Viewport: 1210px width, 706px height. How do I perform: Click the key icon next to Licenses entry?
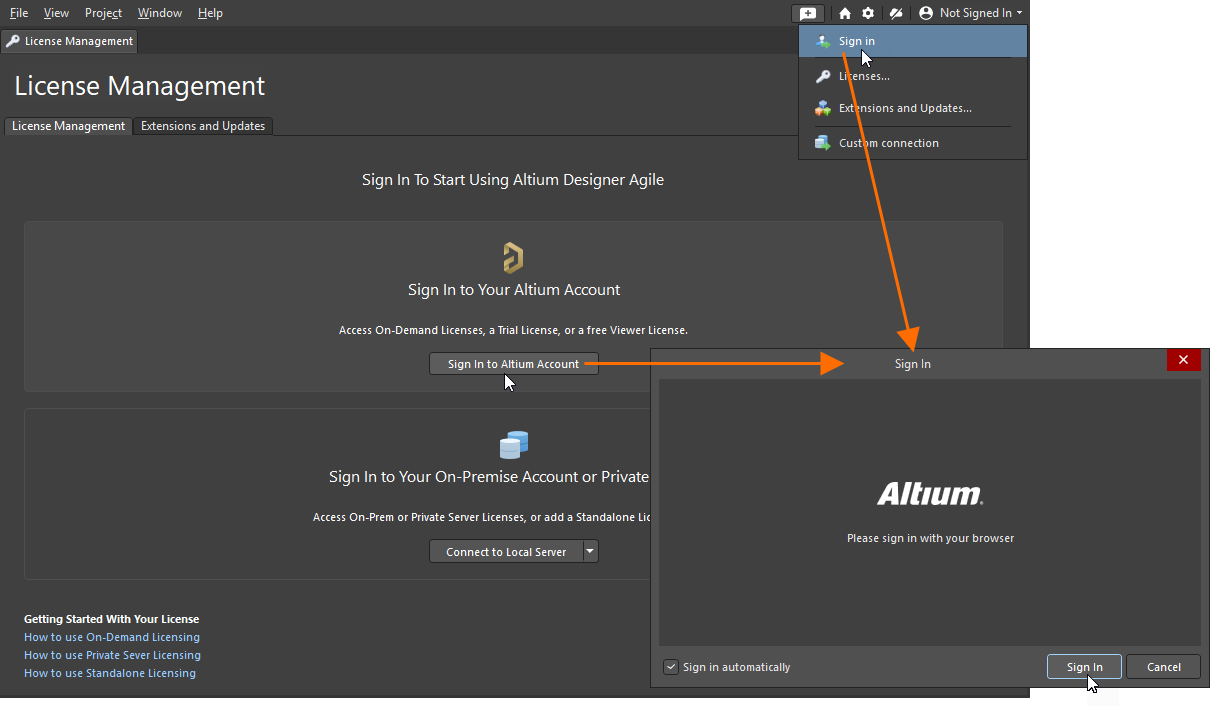822,75
